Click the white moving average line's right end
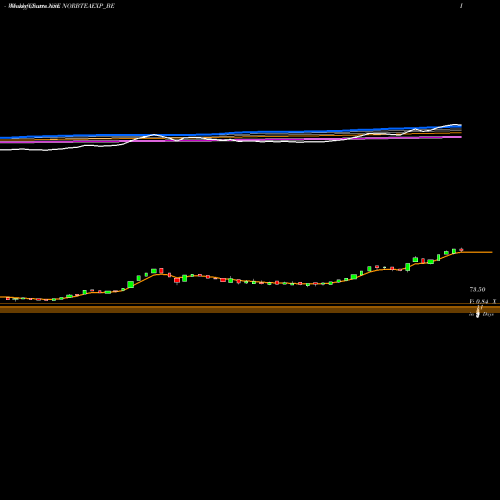Image resolution: width=500 pixels, height=500 pixels. (460, 125)
